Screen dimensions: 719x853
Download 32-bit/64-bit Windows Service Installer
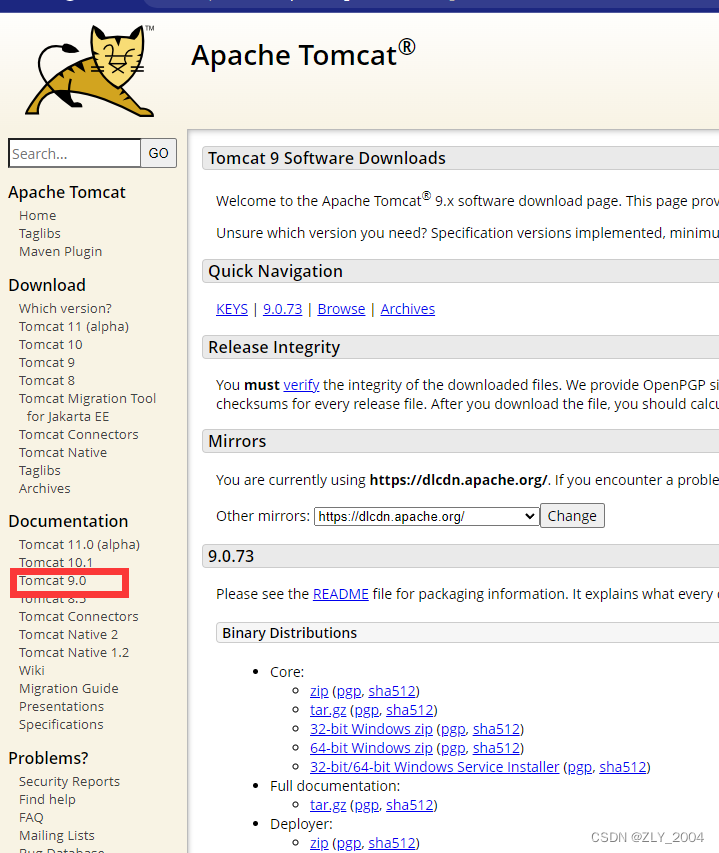pyautogui.click(x=435, y=767)
